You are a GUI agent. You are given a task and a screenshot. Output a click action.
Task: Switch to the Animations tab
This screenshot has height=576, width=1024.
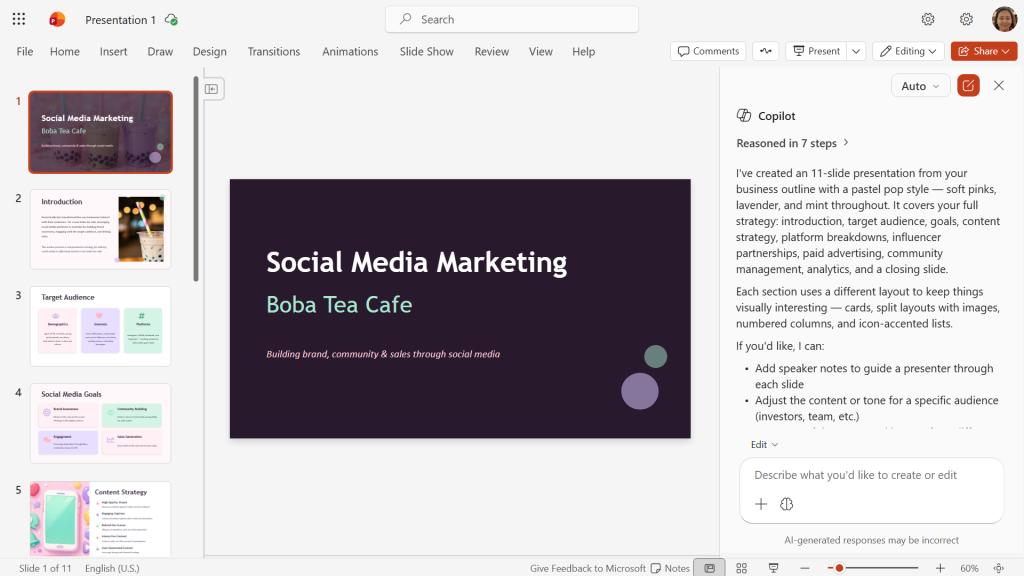click(350, 51)
